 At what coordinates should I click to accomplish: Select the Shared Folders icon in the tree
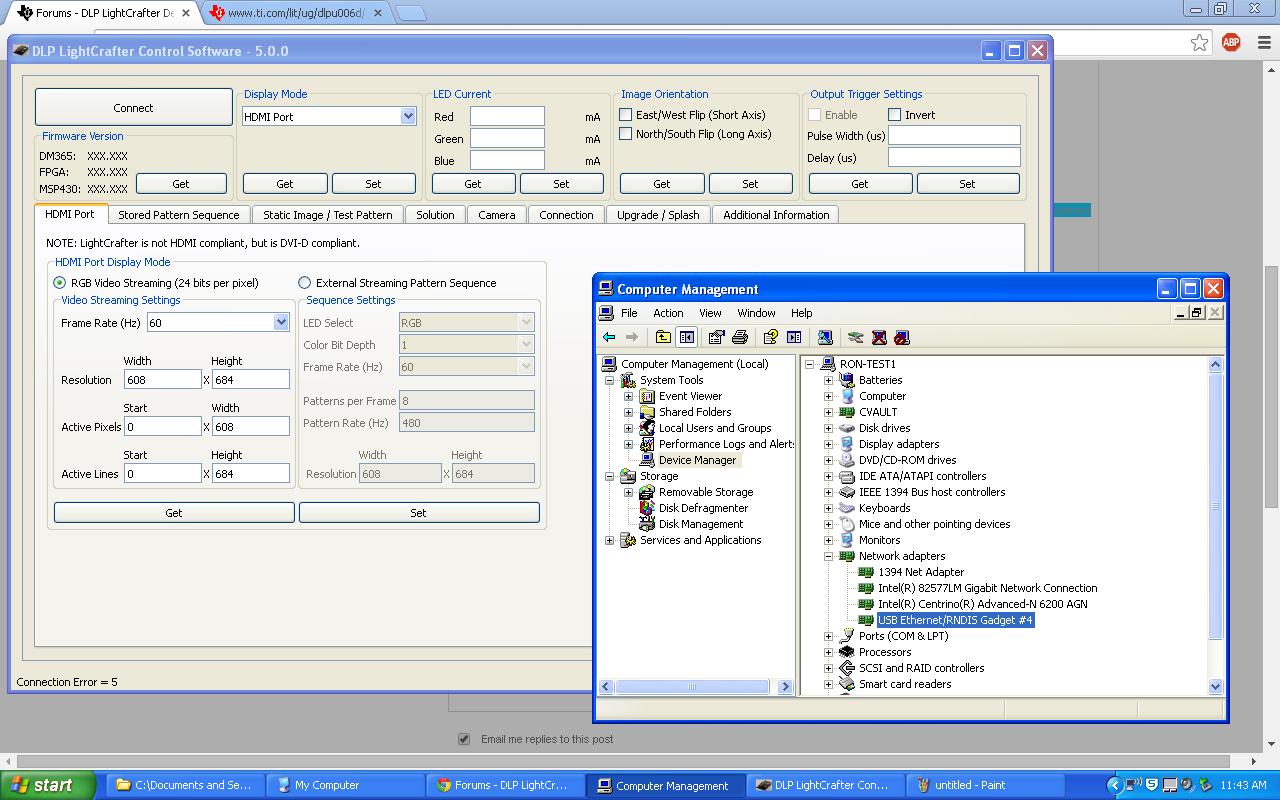647,412
